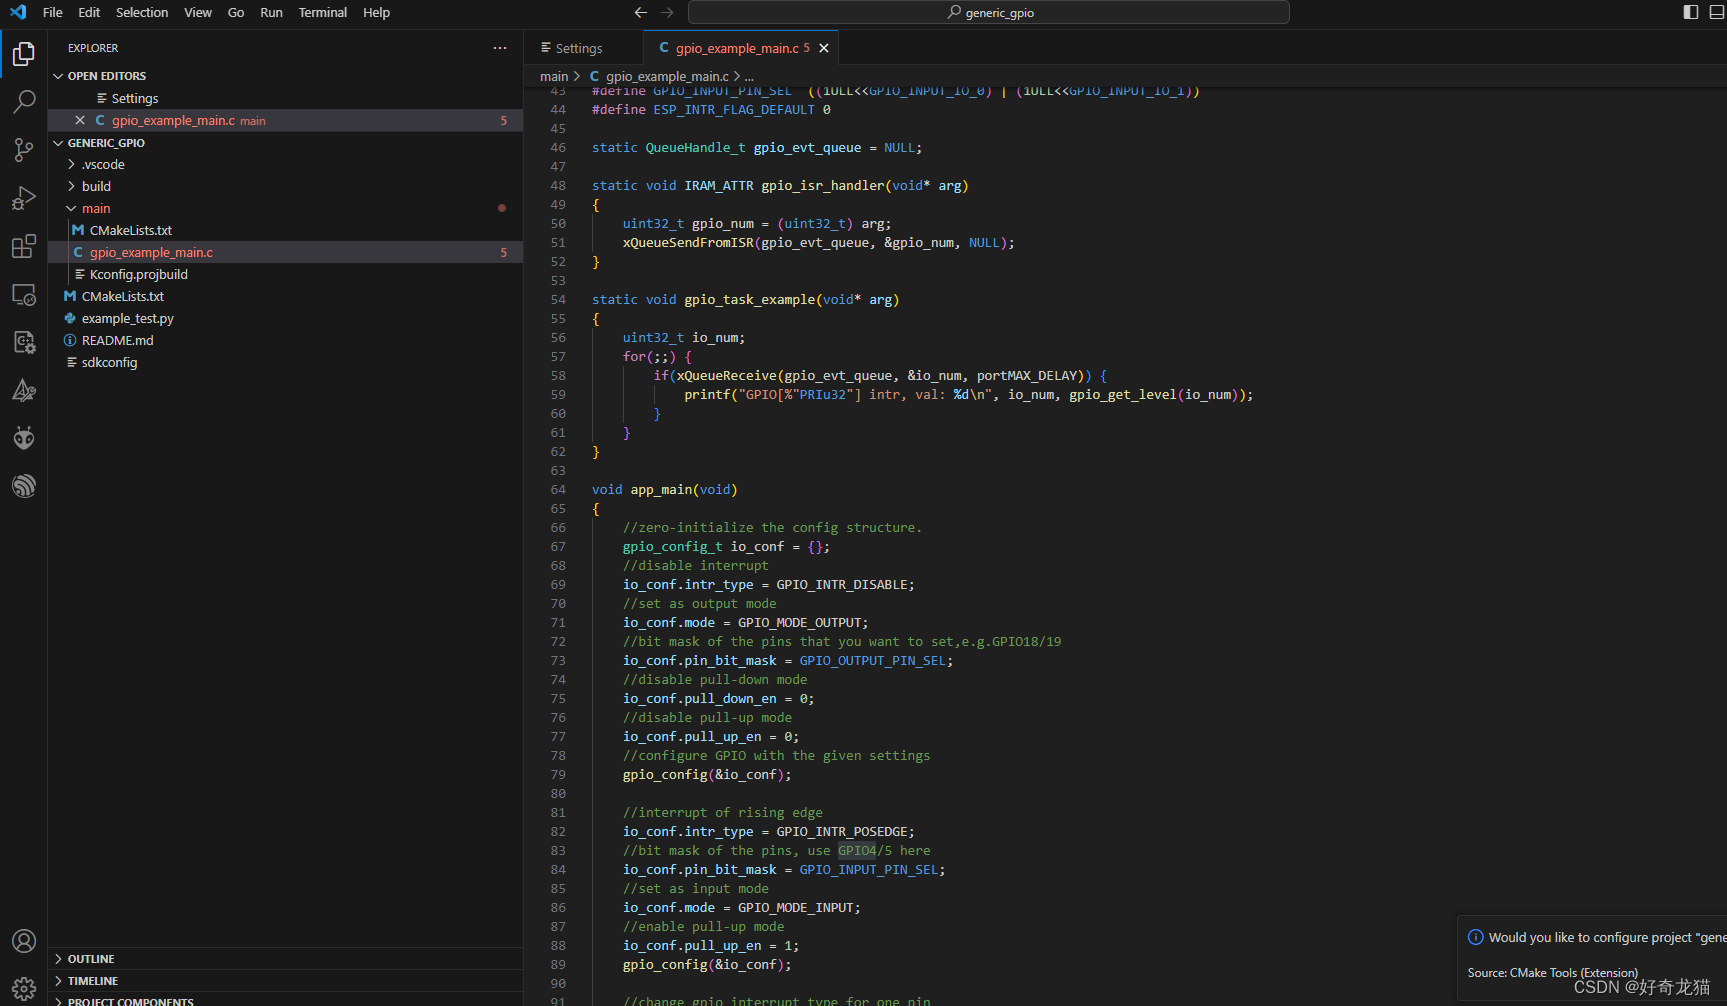Screen dimensions: 1727x1006
Task: Expand the Timeline section
Action: pos(285,981)
